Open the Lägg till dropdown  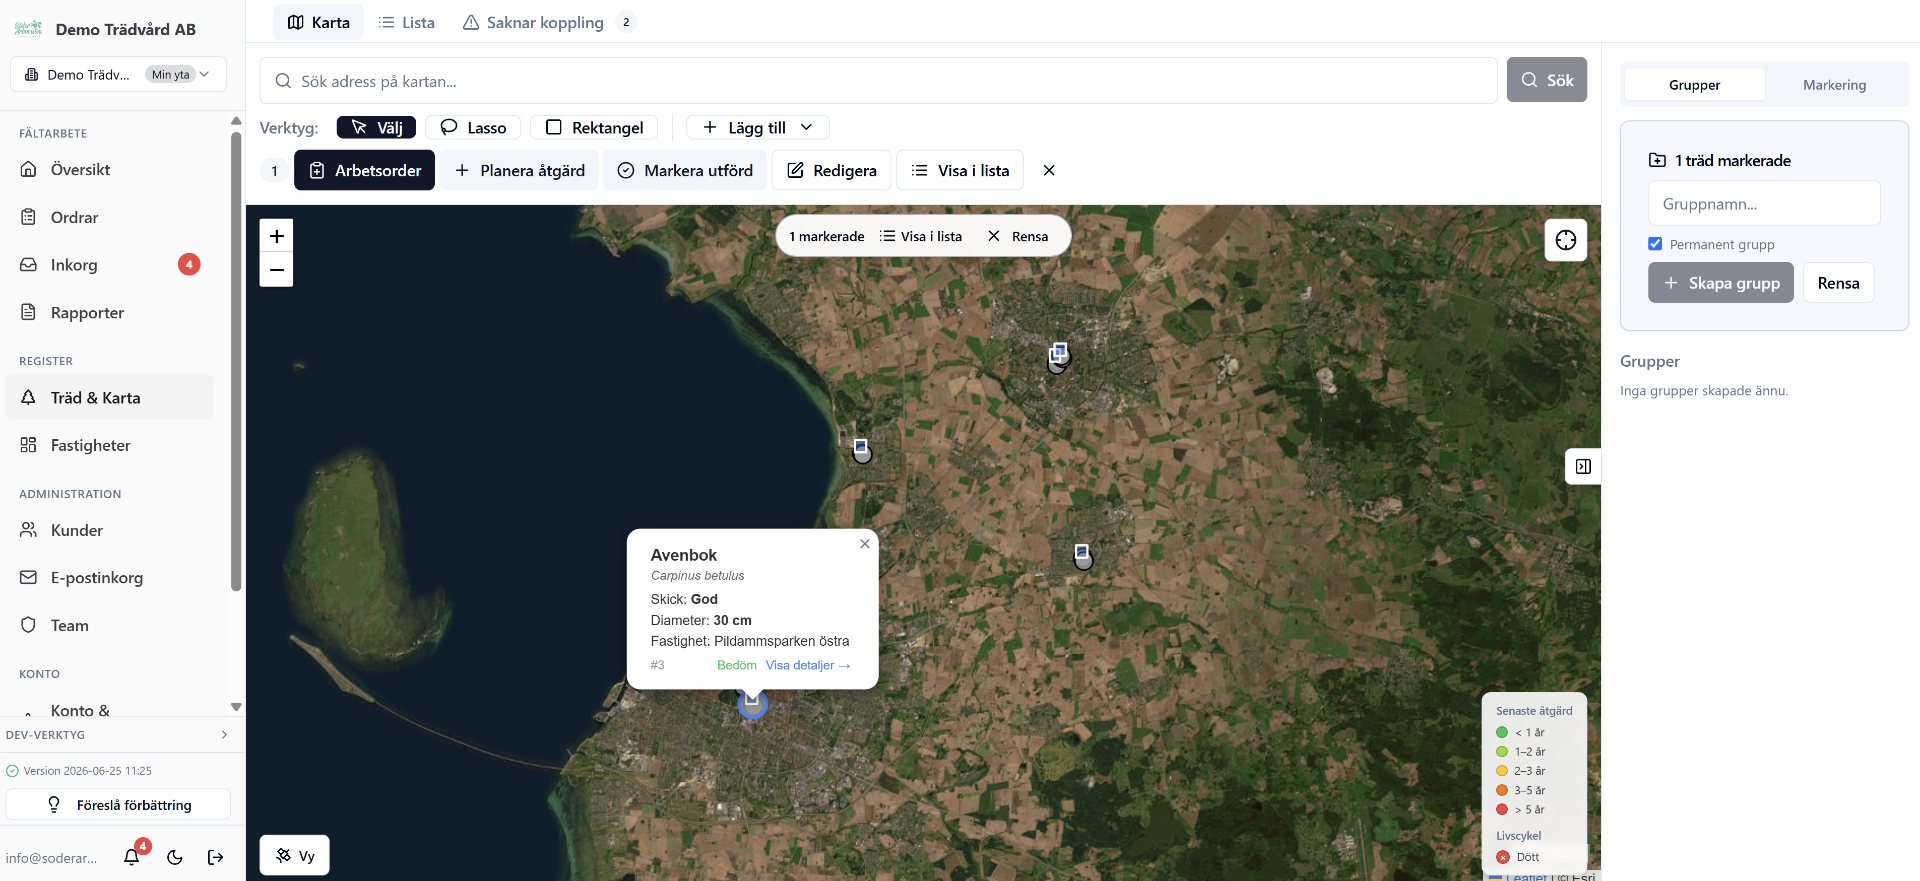pos(758,127)
